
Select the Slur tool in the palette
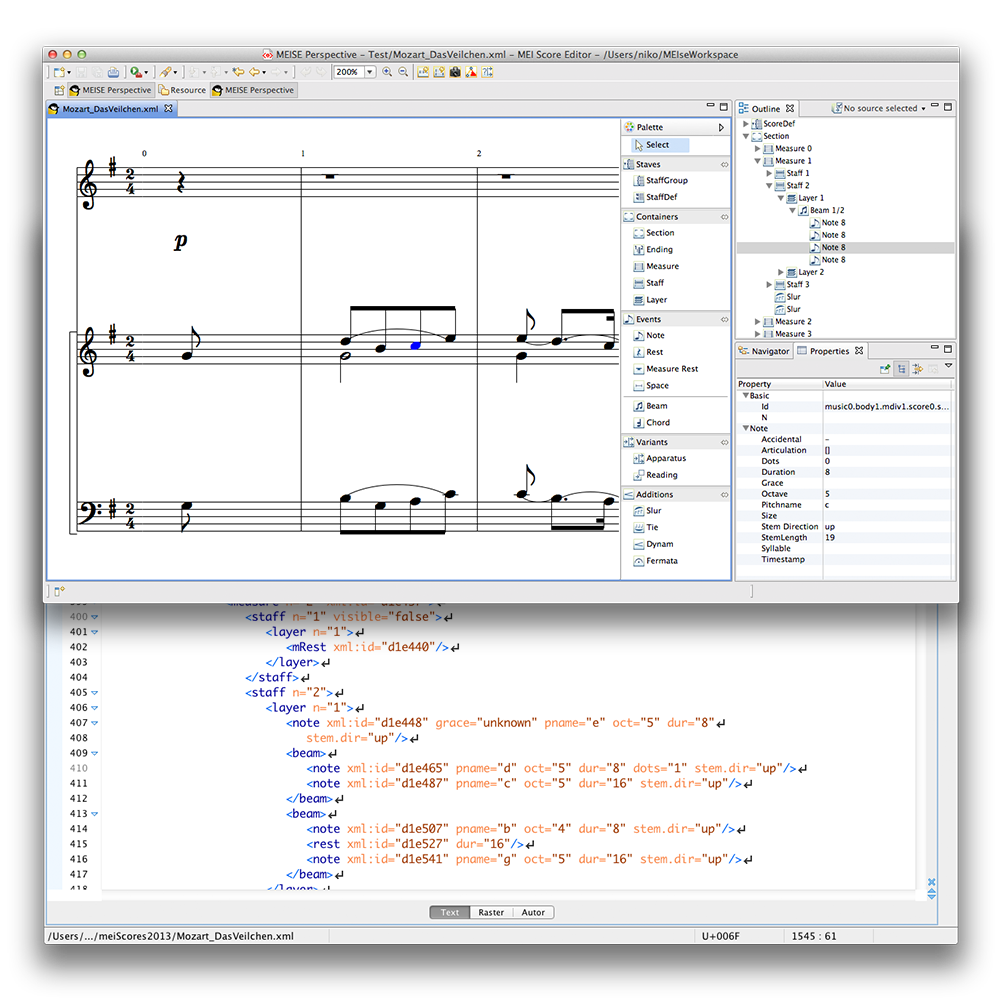pos(653,511)
